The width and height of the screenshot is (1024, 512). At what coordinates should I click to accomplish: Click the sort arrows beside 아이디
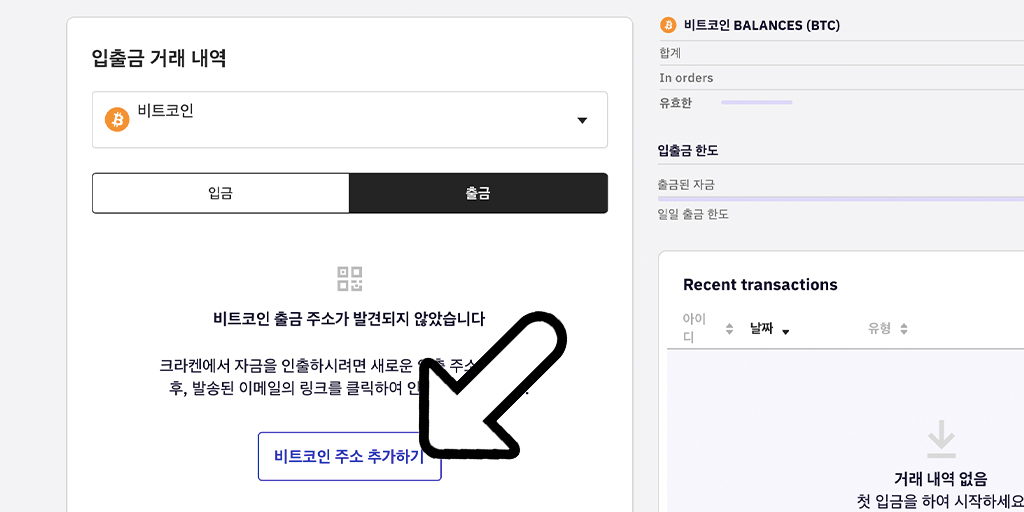pyautogui.click(x=729, y=330)
